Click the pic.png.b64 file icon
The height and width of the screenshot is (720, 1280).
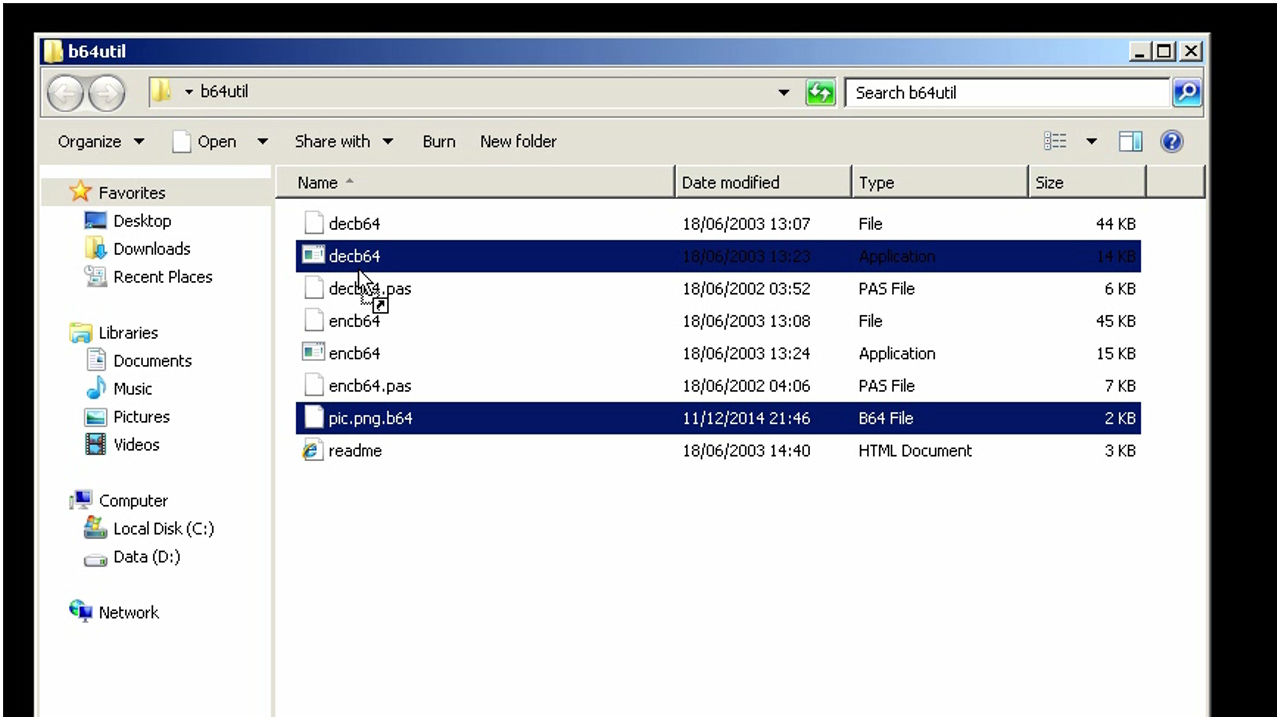[x=313, y=418]
